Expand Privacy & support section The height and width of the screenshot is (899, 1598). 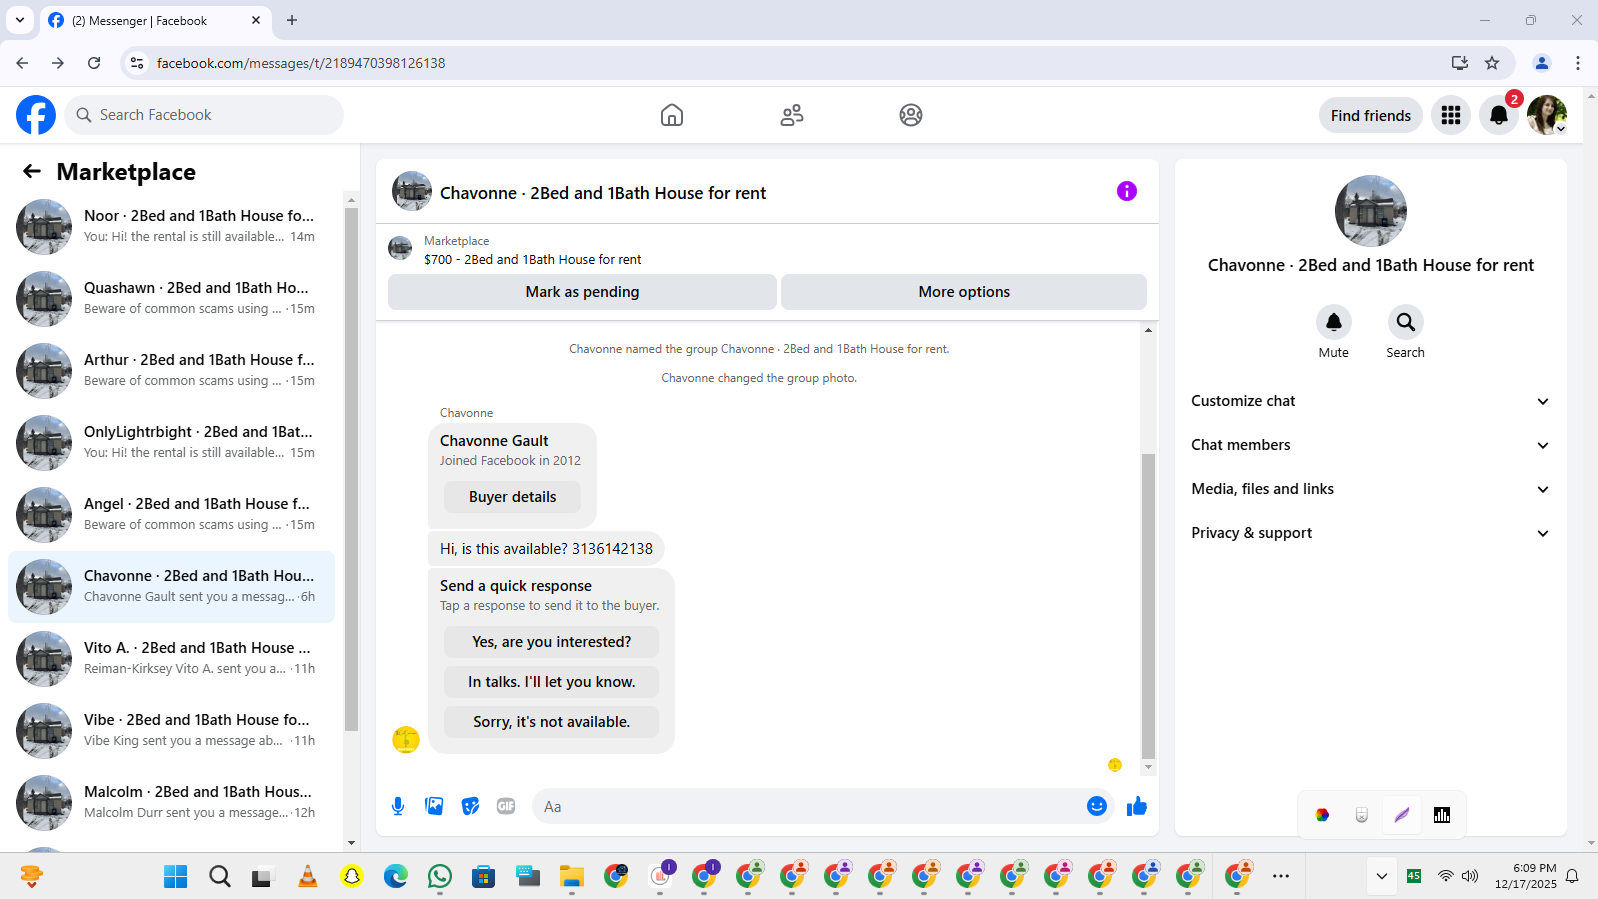tap(1370, 533)
